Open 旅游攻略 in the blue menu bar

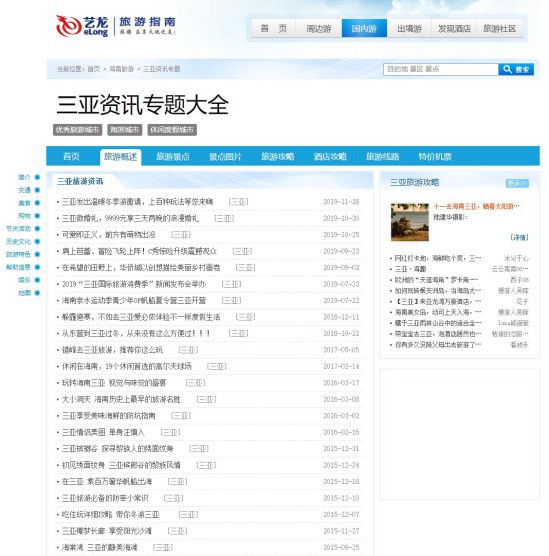[x=278, y=156]
